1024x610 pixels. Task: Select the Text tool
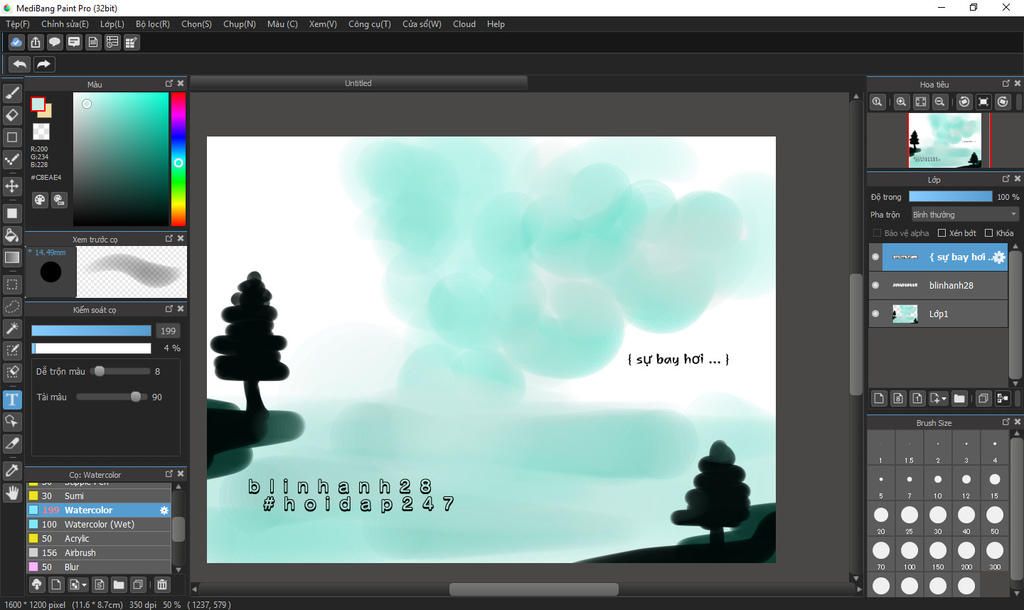pyautogui.click(x=12, y=399)
